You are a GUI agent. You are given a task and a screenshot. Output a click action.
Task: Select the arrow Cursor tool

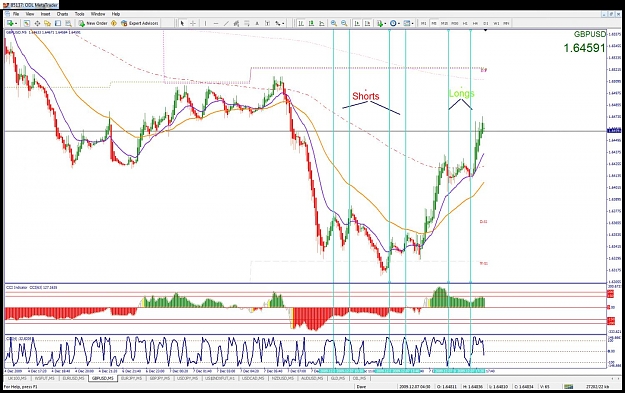tap(182, 24)
